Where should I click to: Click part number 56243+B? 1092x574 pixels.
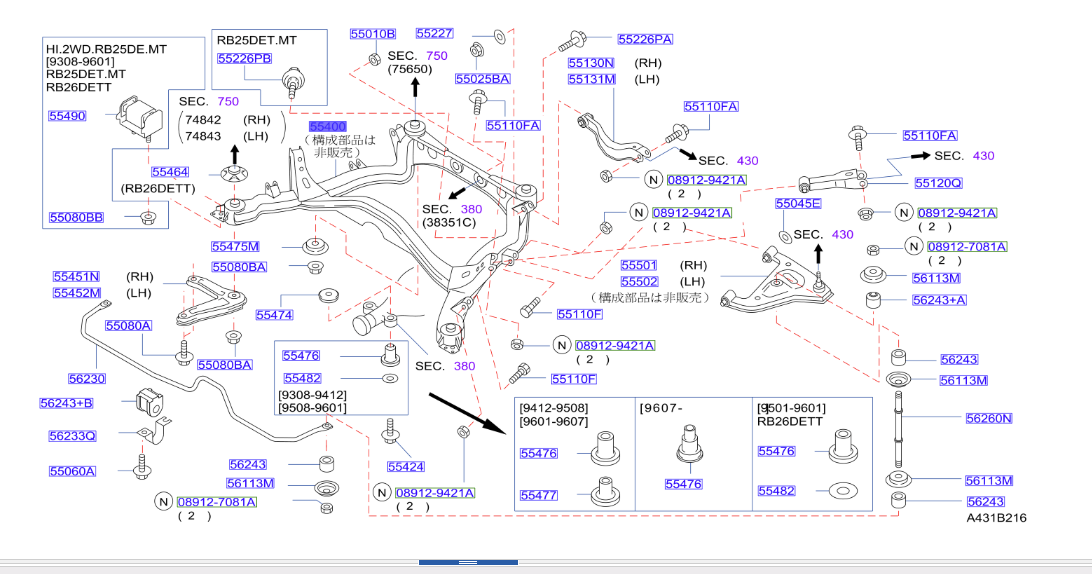click(66, 403)
